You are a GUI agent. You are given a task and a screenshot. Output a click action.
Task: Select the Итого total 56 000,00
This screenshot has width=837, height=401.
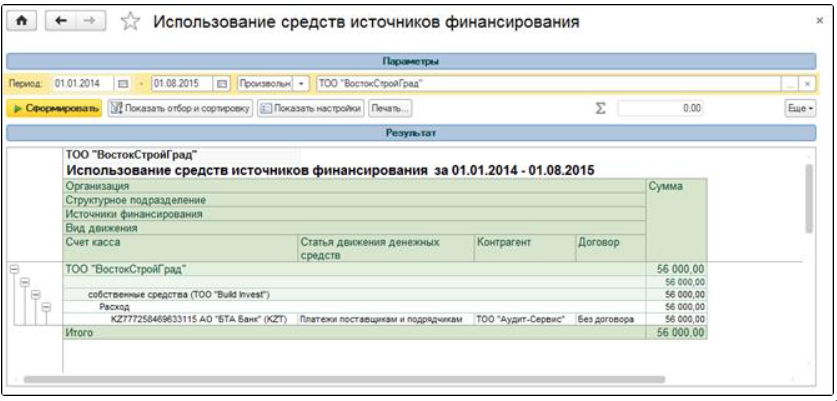click(x=676, y=333)
